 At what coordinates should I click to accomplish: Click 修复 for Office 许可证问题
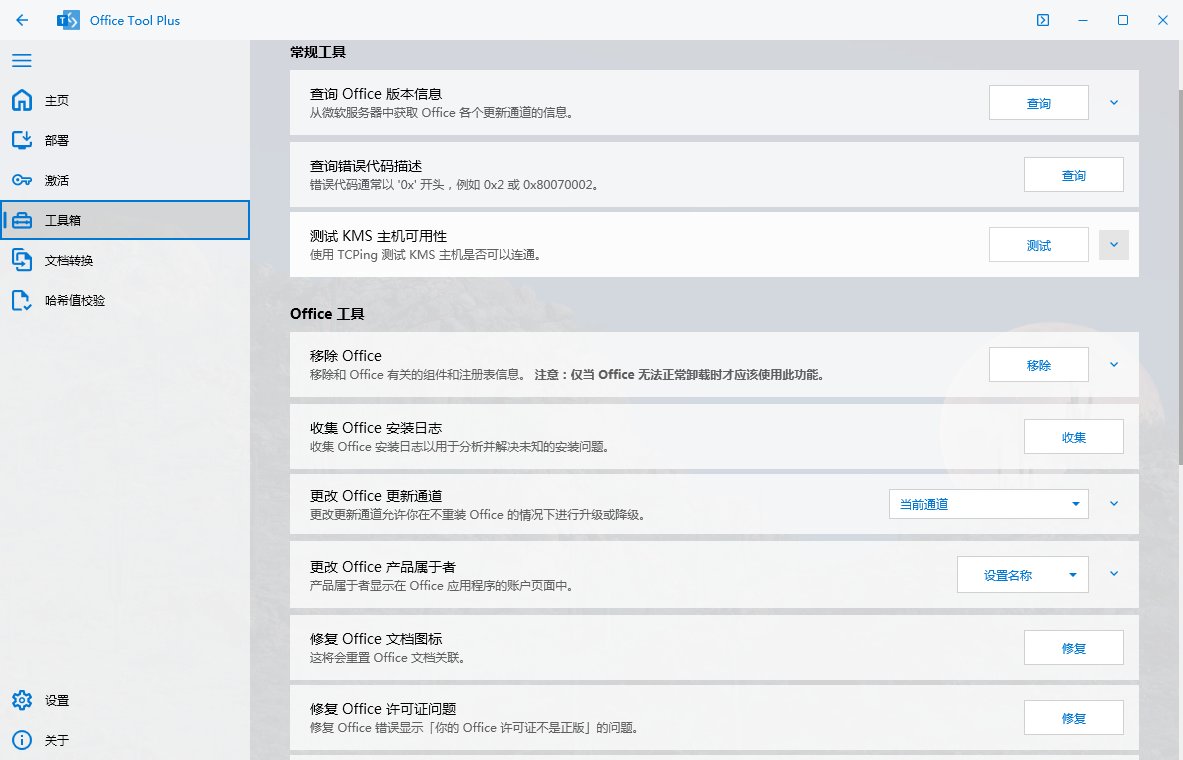pyautogui.click(x=1073, y=718)
